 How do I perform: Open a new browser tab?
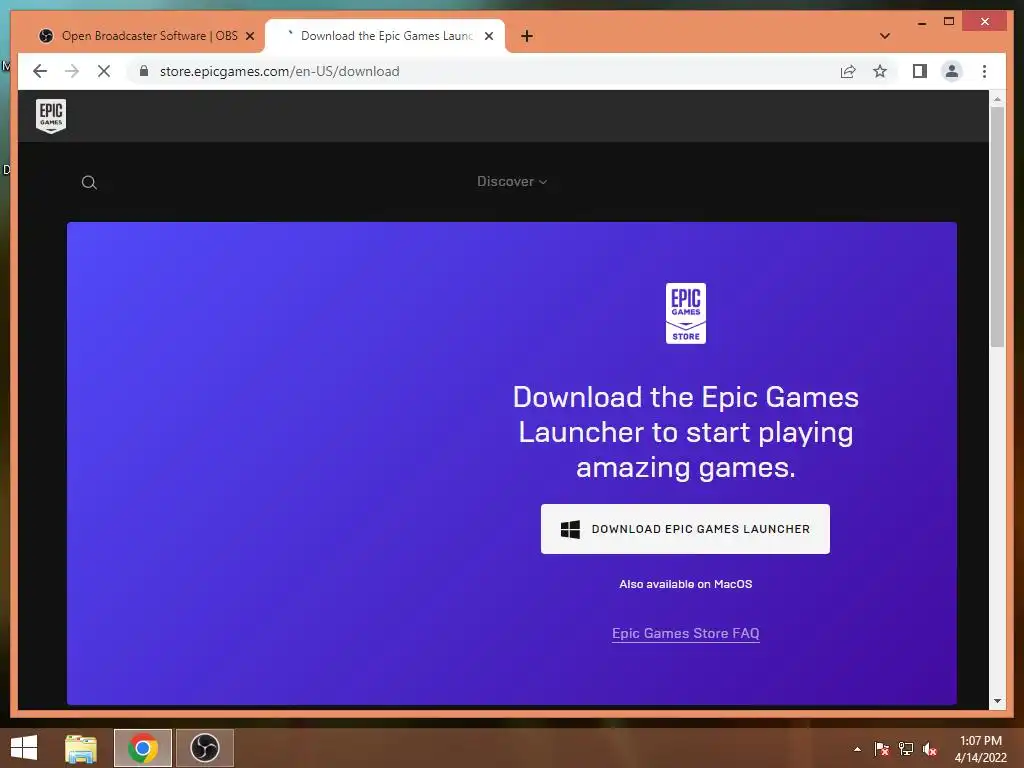pos(527,36)
